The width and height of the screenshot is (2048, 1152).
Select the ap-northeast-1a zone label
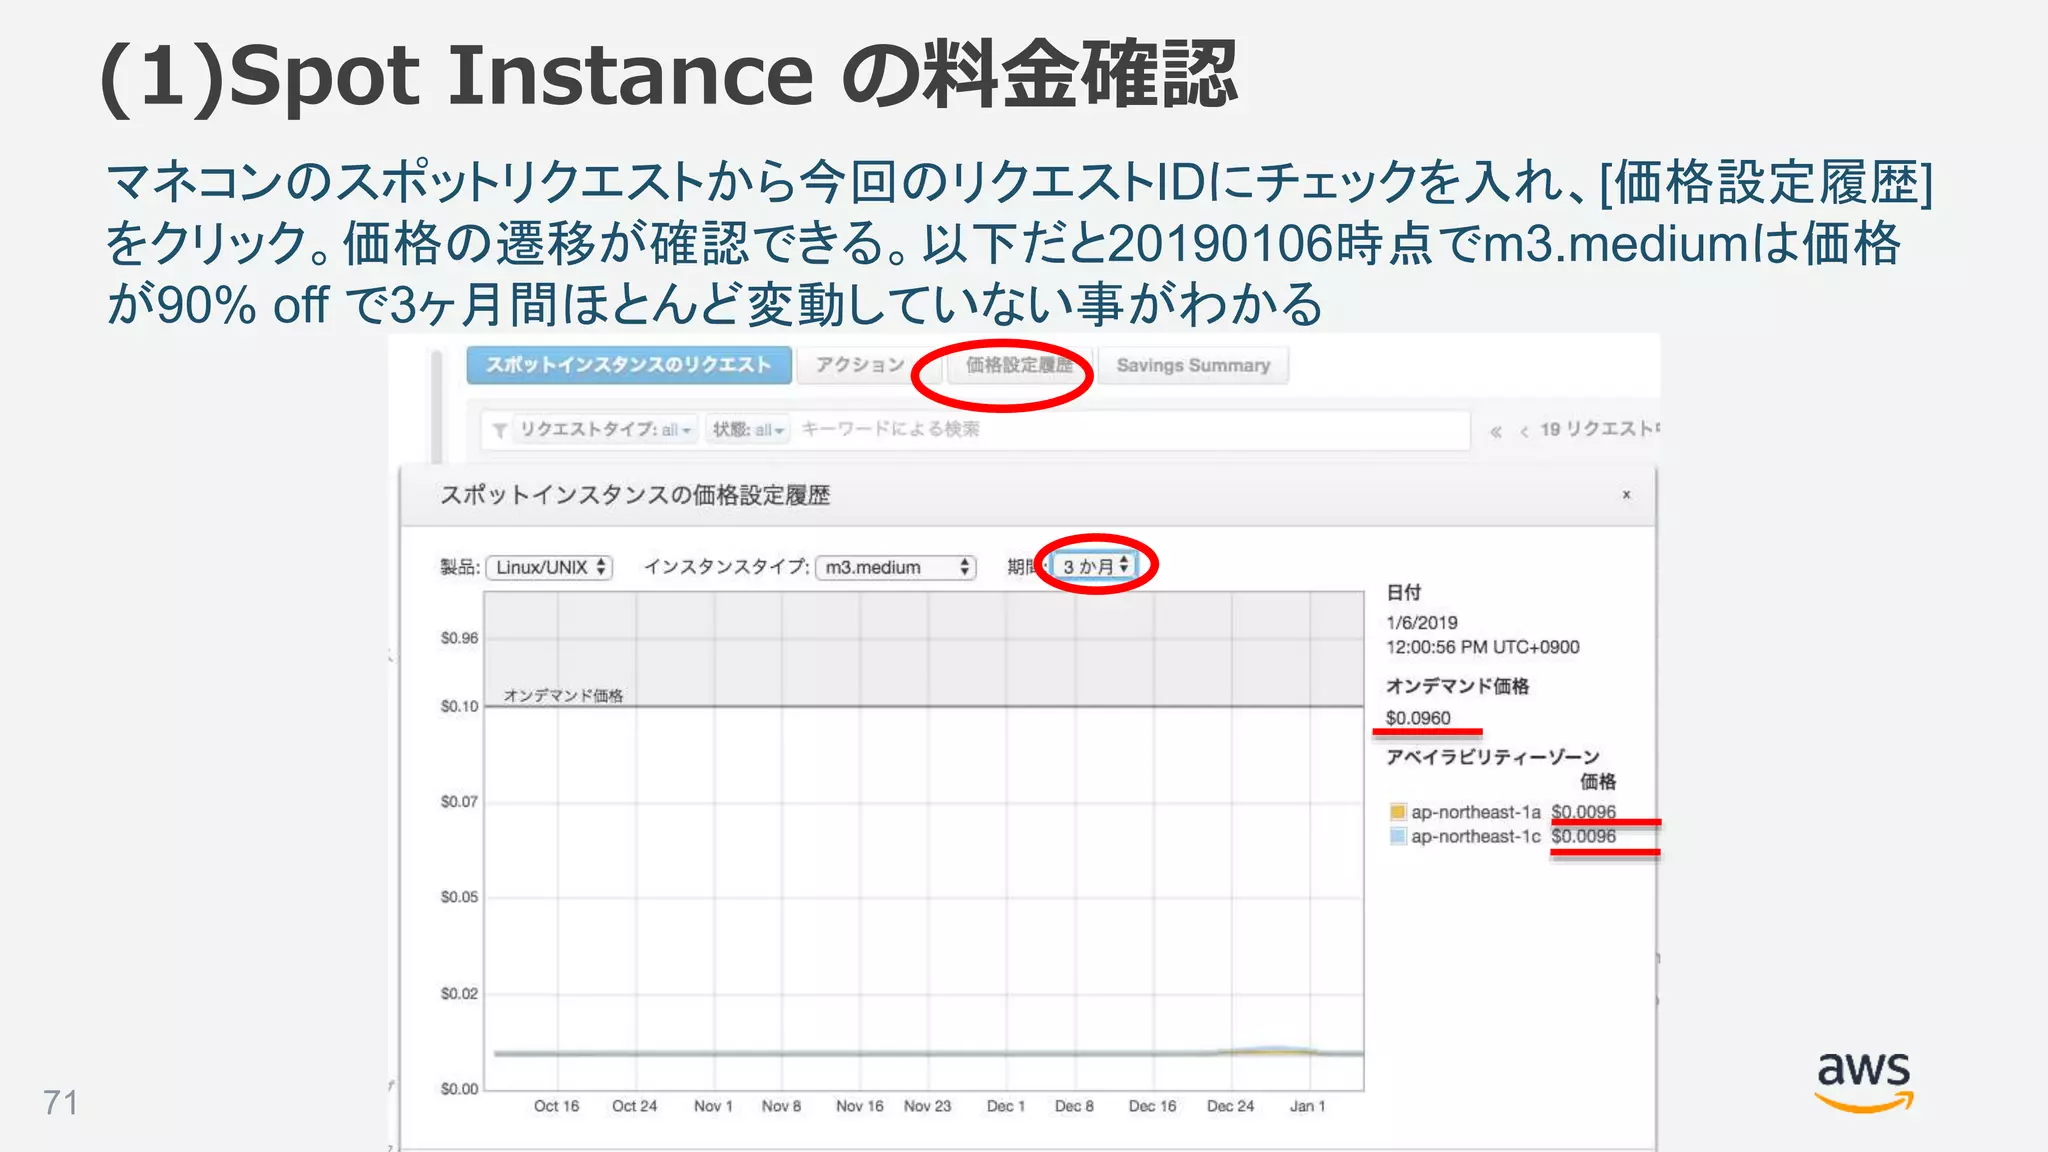coord(1476,812)
